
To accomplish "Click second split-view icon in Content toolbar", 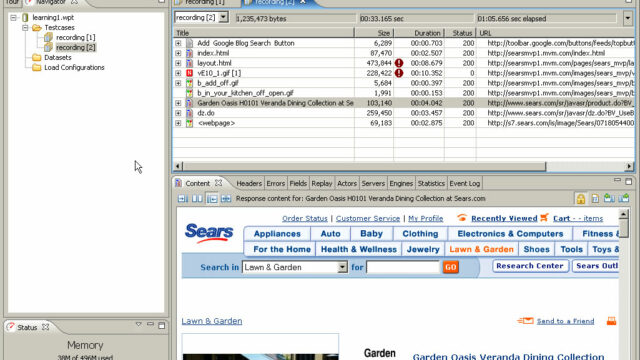I will click(197, 199).
